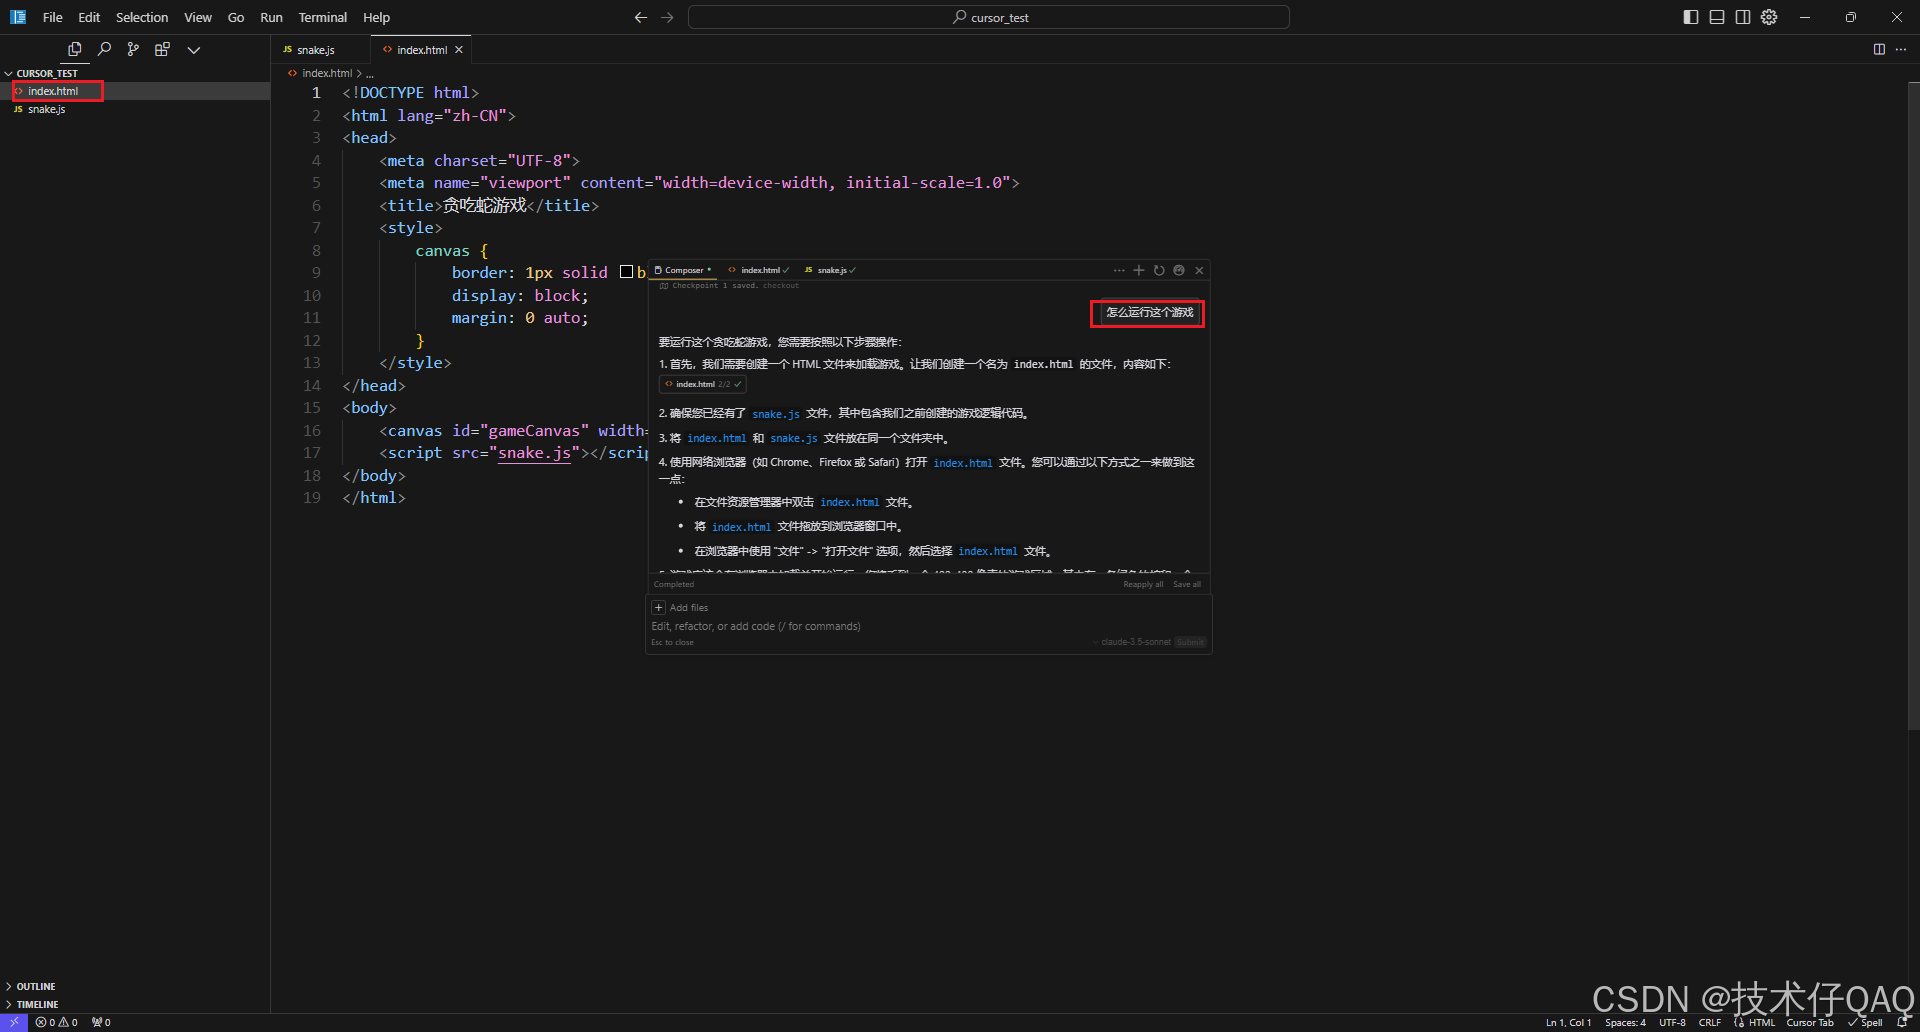
Task: Open the Search view icon in sidebar
Action: point(104,49)
